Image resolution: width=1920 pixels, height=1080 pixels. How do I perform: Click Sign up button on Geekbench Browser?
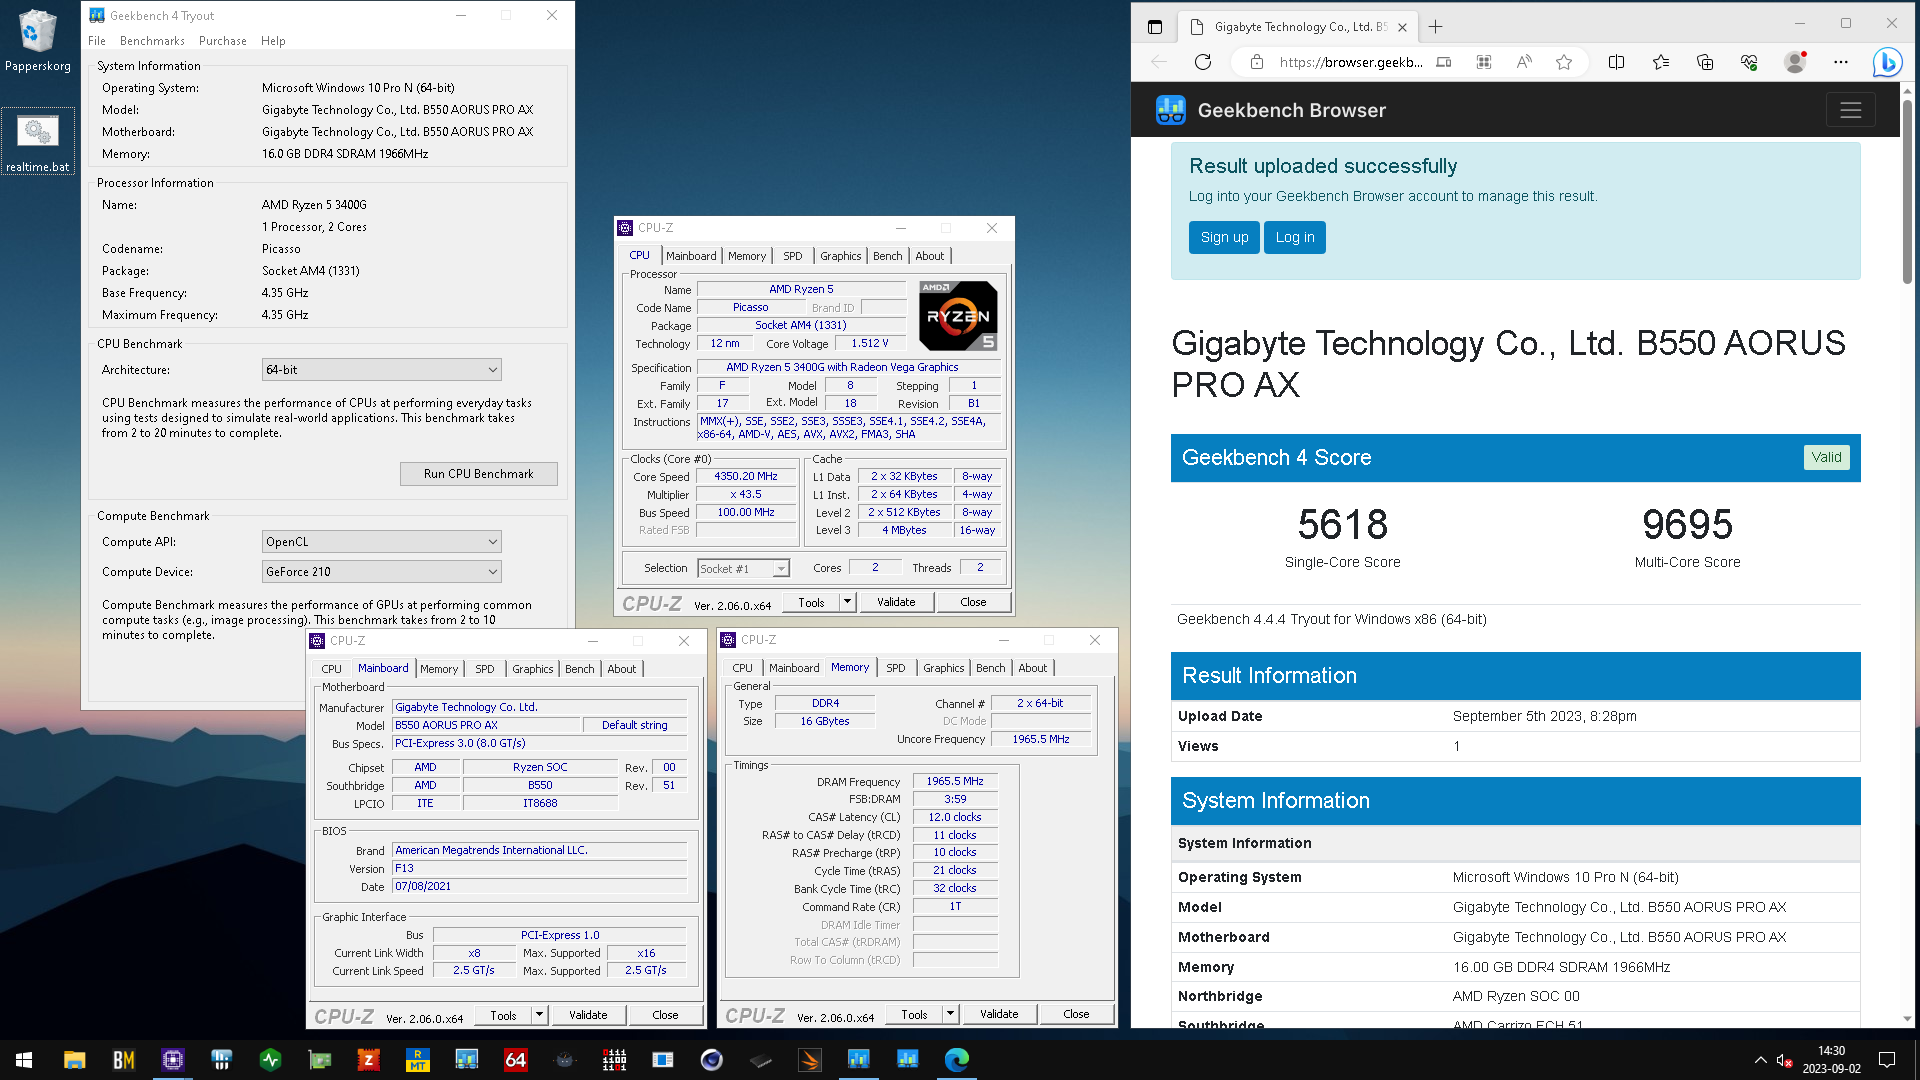[1224, 237]
